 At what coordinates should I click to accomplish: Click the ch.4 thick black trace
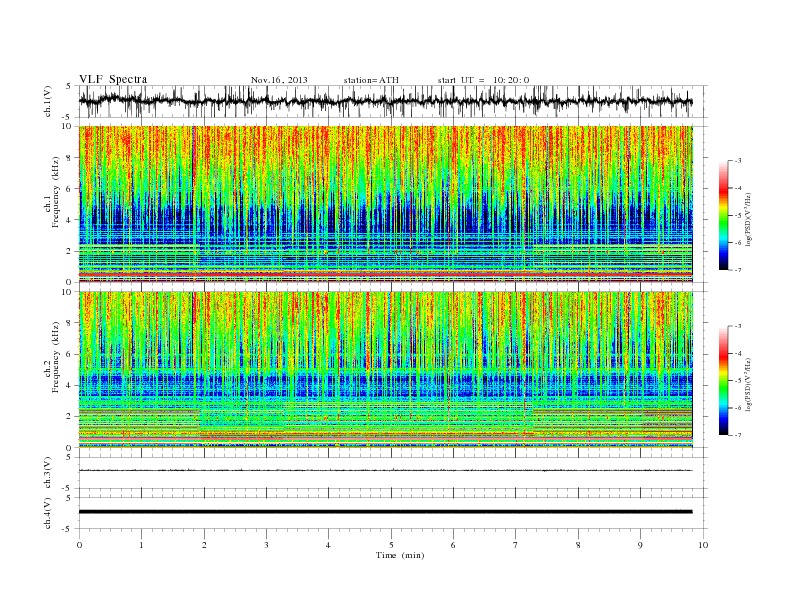385,512
